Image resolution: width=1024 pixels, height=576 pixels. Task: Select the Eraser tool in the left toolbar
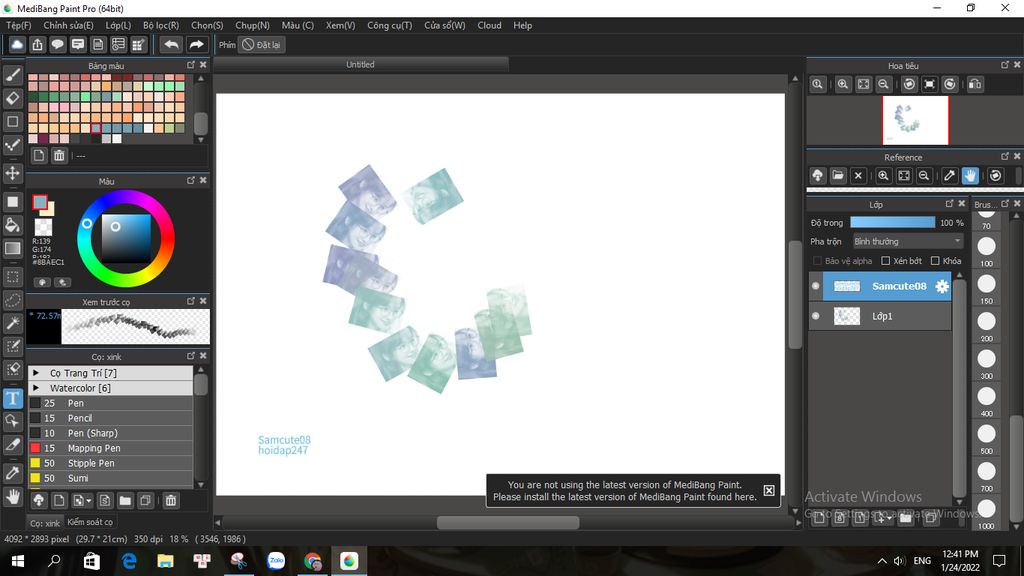pos(13,98)
